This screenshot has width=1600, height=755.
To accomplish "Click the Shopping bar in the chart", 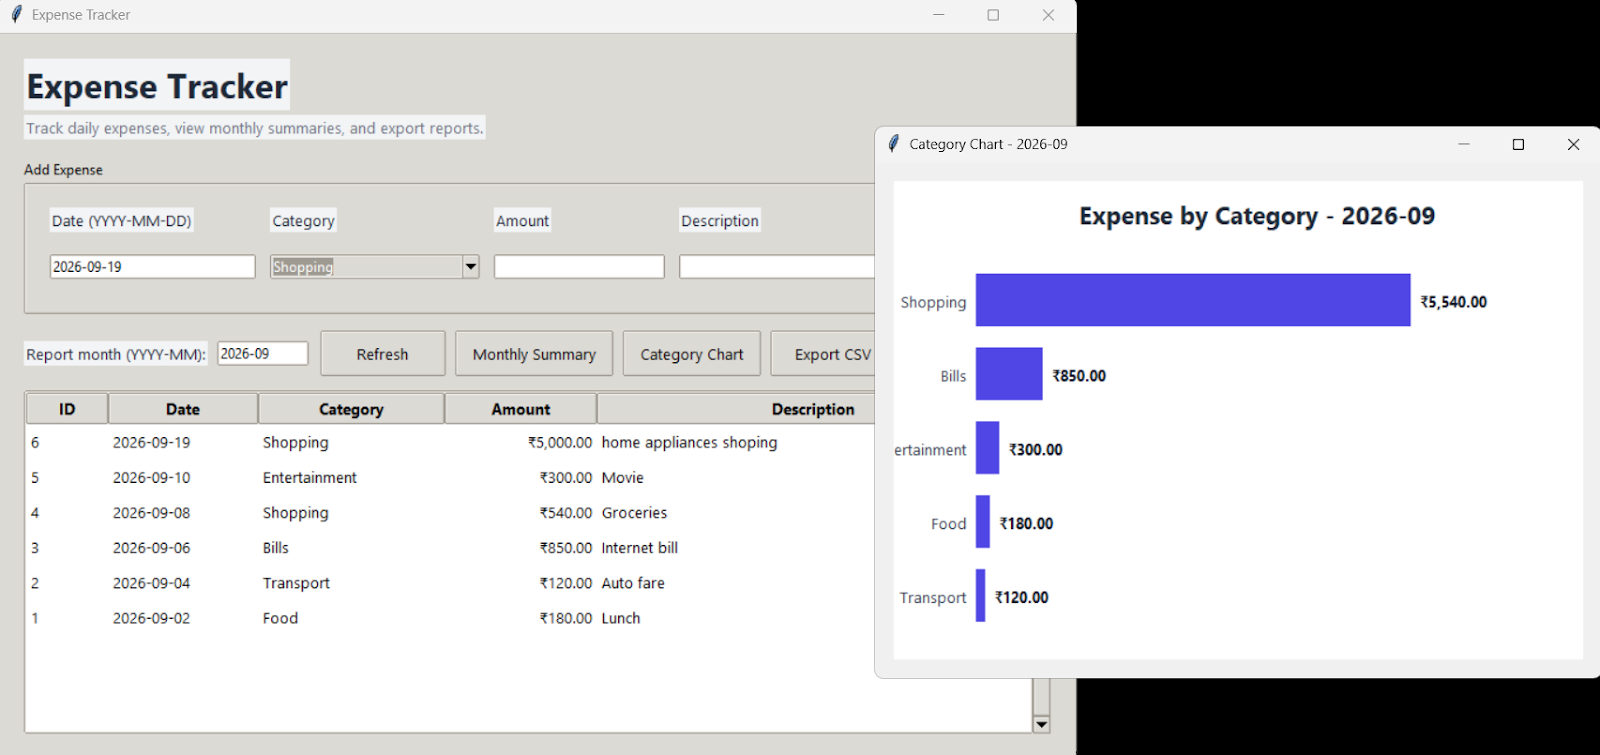I will [x=1193, y=300].
